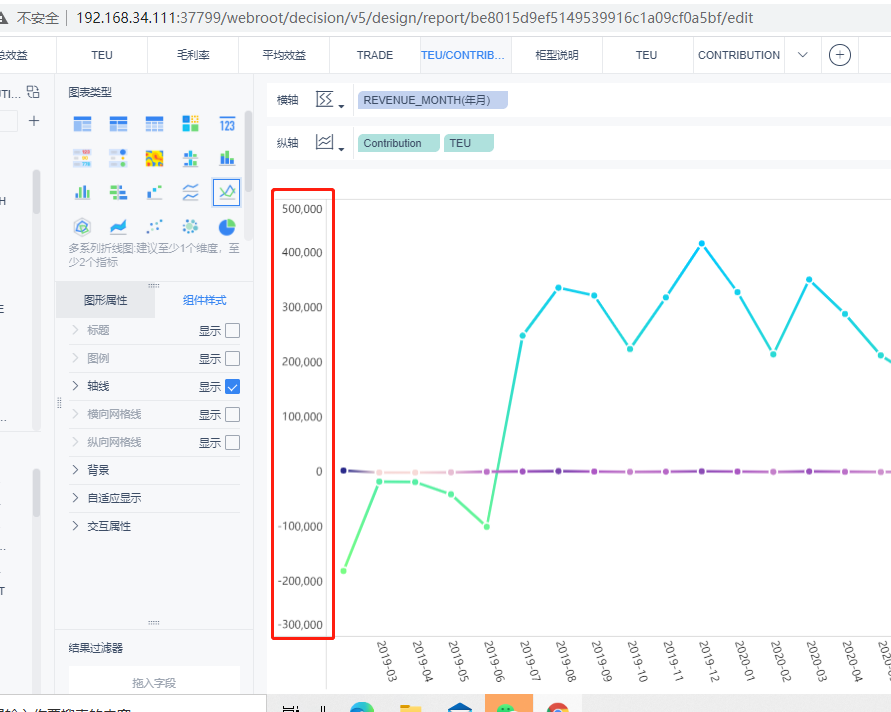Click the add new tab plus icon

coord(840,55)
